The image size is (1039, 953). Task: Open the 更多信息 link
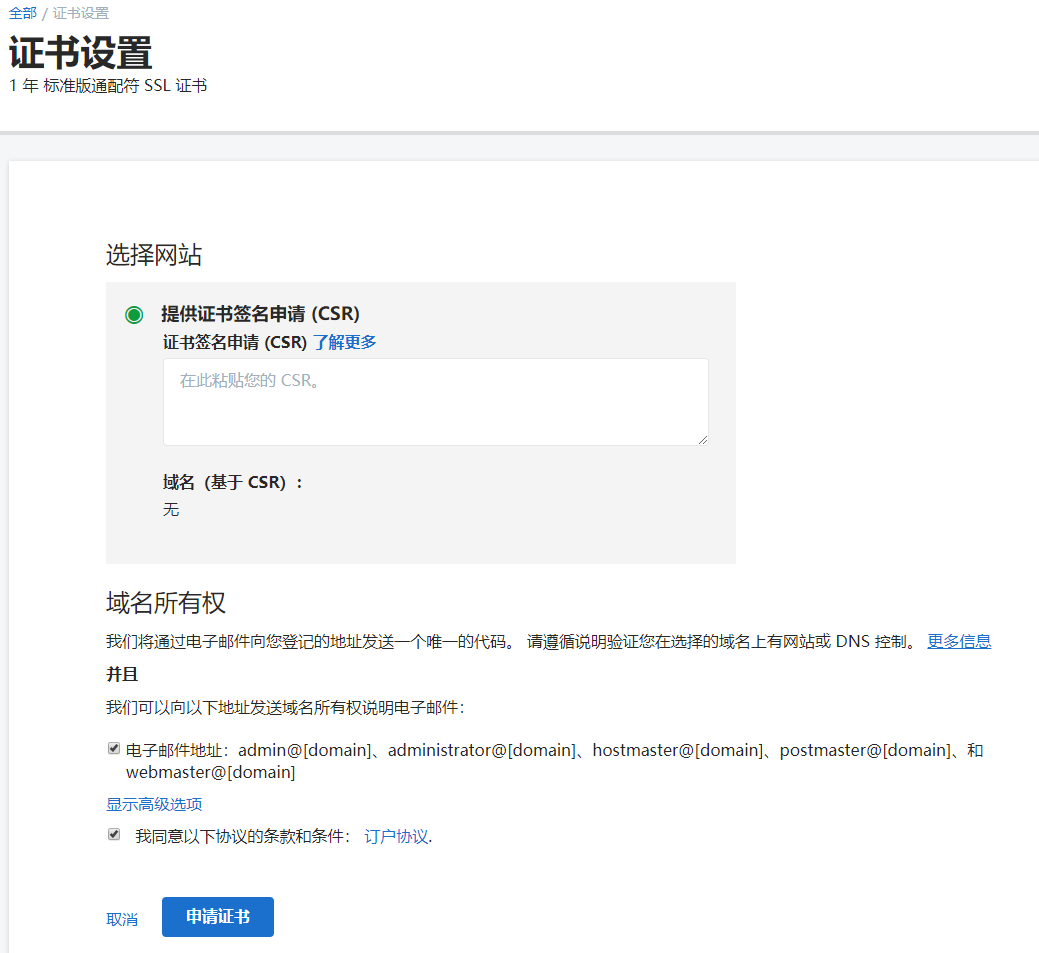[958, 641]
